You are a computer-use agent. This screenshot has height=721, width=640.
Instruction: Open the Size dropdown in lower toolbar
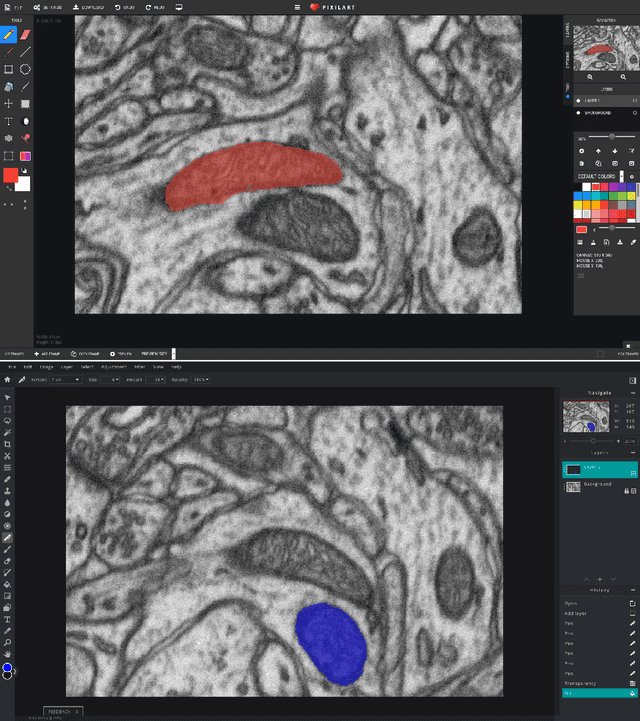109,380
